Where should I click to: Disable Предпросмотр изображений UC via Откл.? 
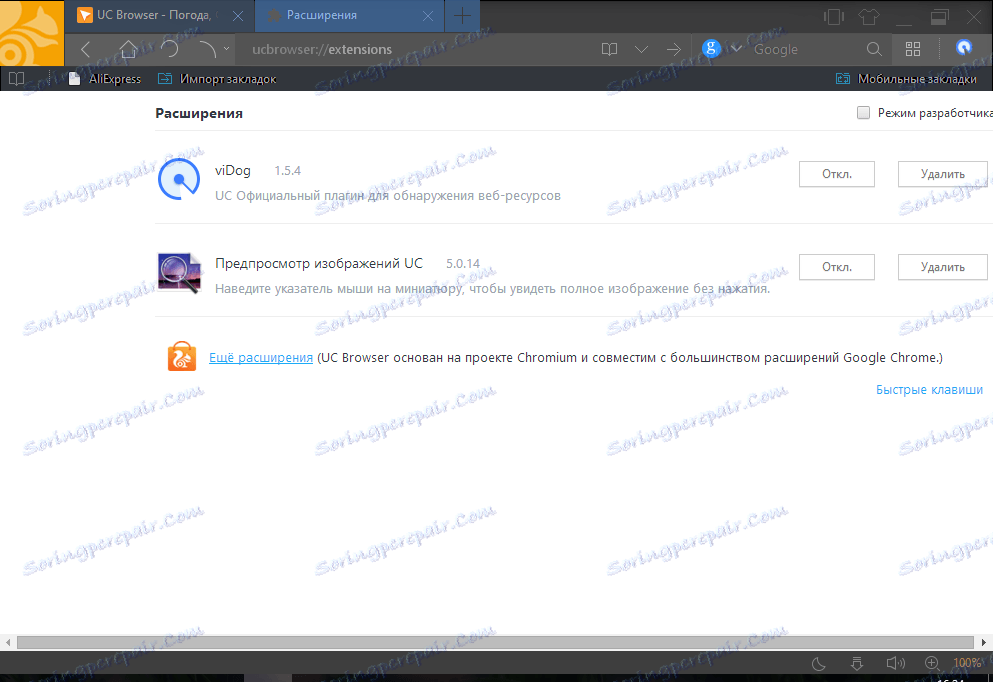pyautogui.click(x=837, y=267)
